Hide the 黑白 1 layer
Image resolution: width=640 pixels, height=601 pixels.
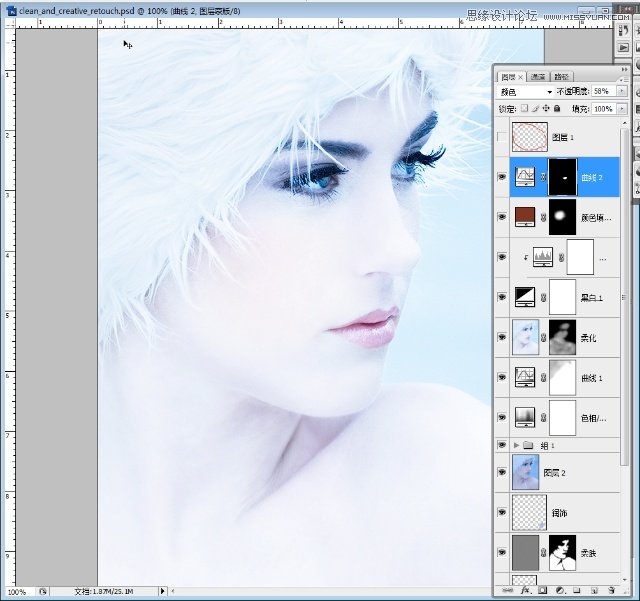pos(502,297)
